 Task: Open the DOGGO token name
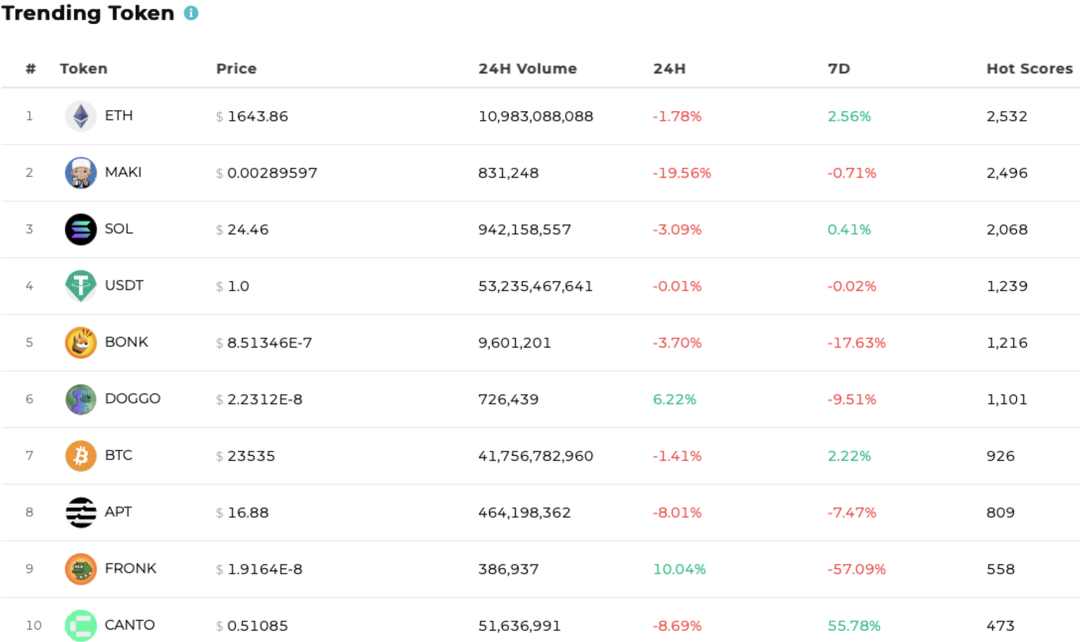pyautogui.click(x=132, y=398)
